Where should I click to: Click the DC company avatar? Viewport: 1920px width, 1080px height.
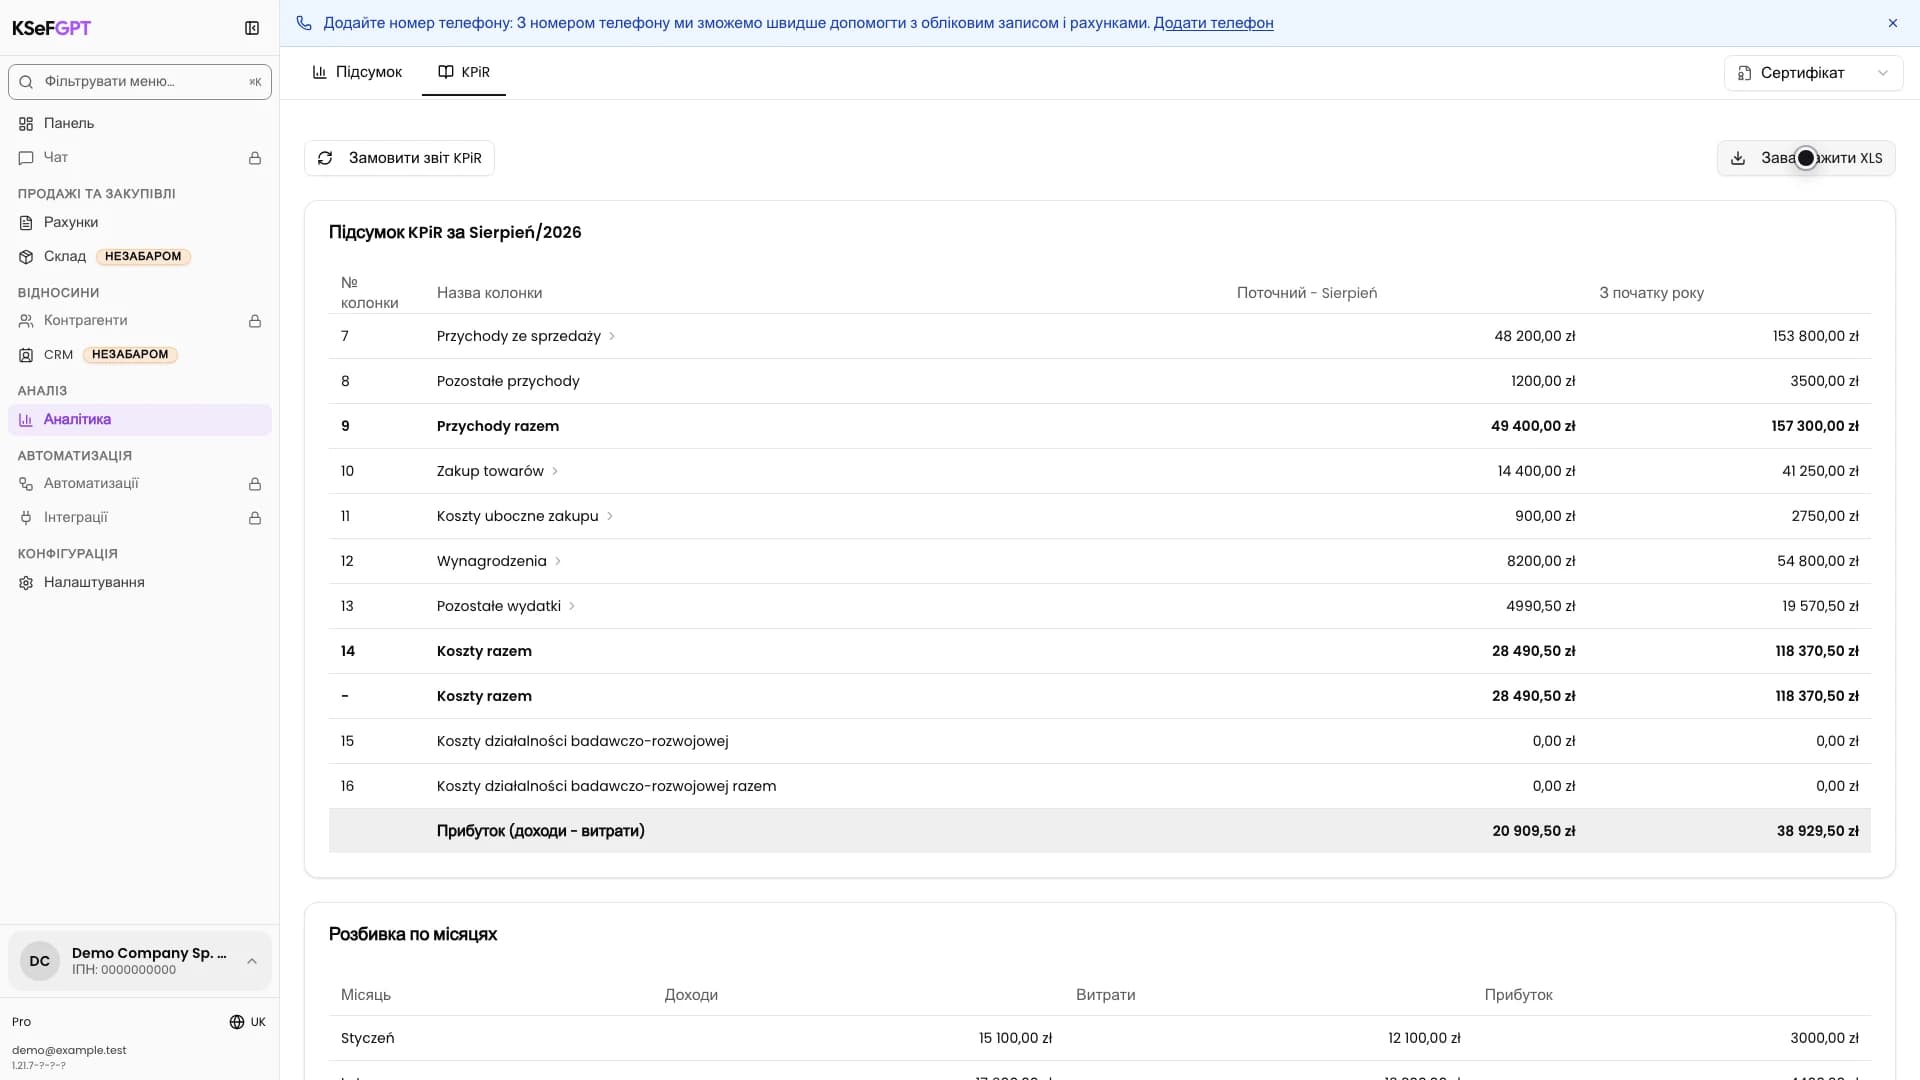click(40, 961)
